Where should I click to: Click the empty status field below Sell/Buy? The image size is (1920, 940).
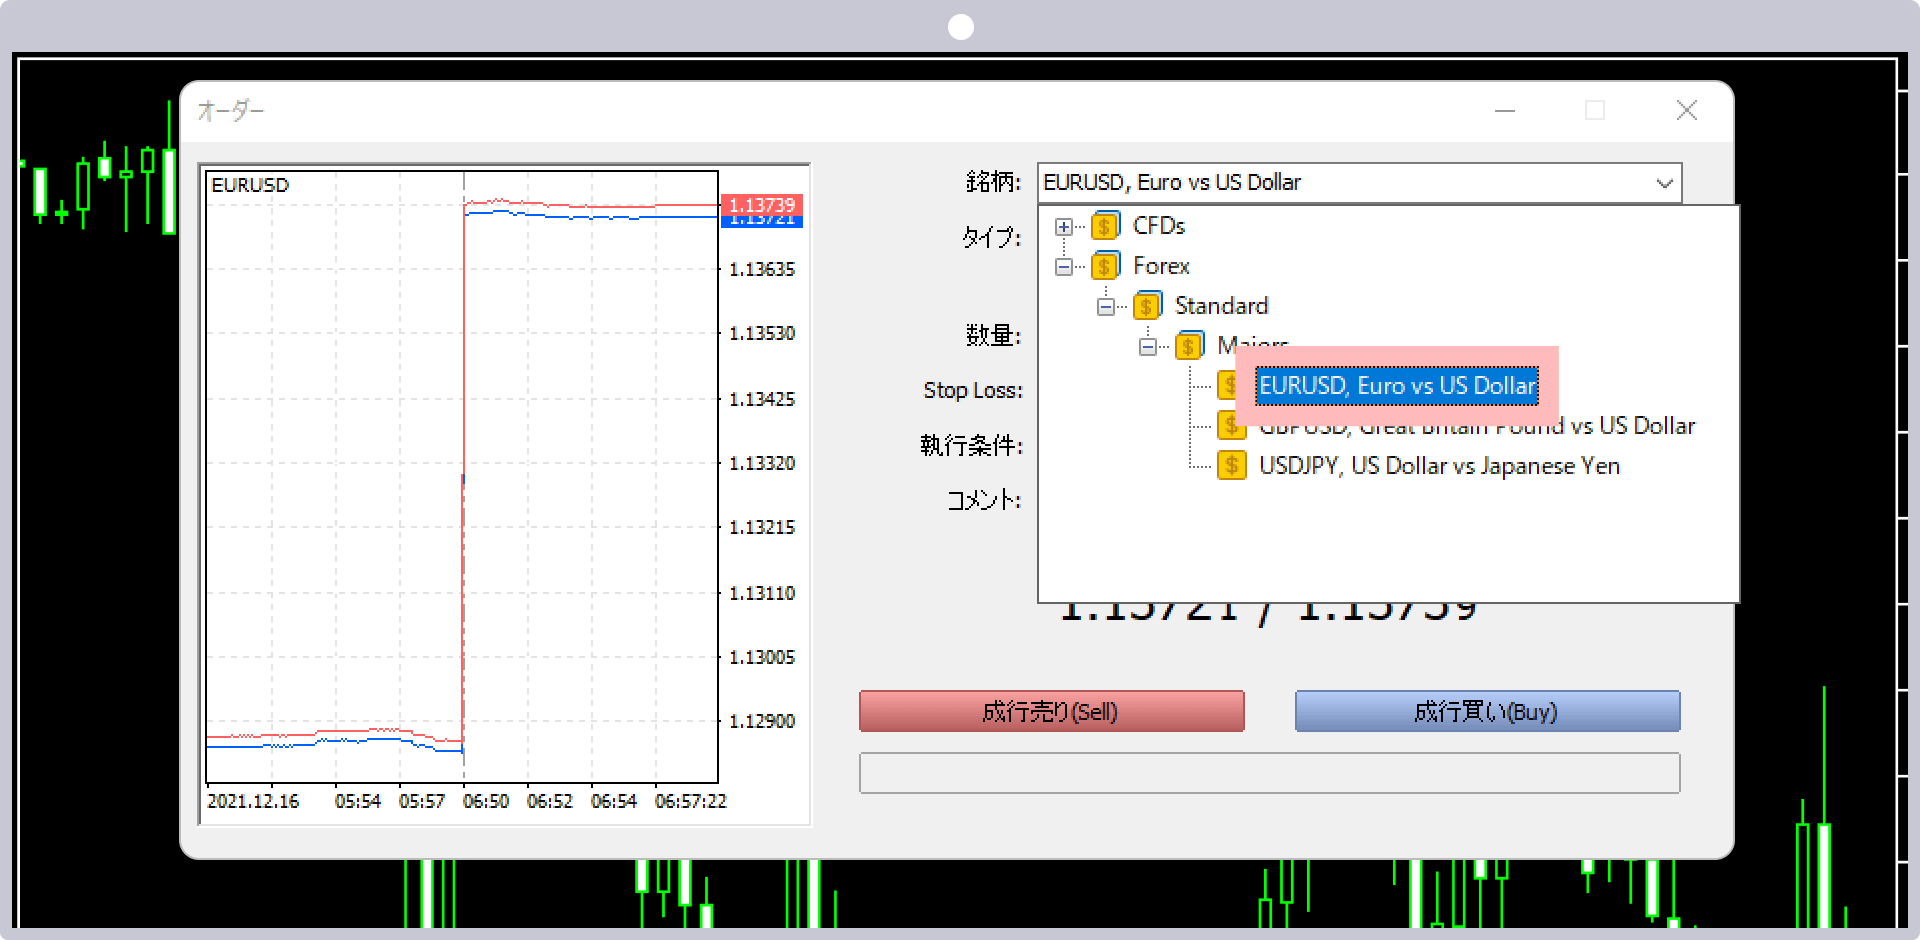click(1270, 773)
